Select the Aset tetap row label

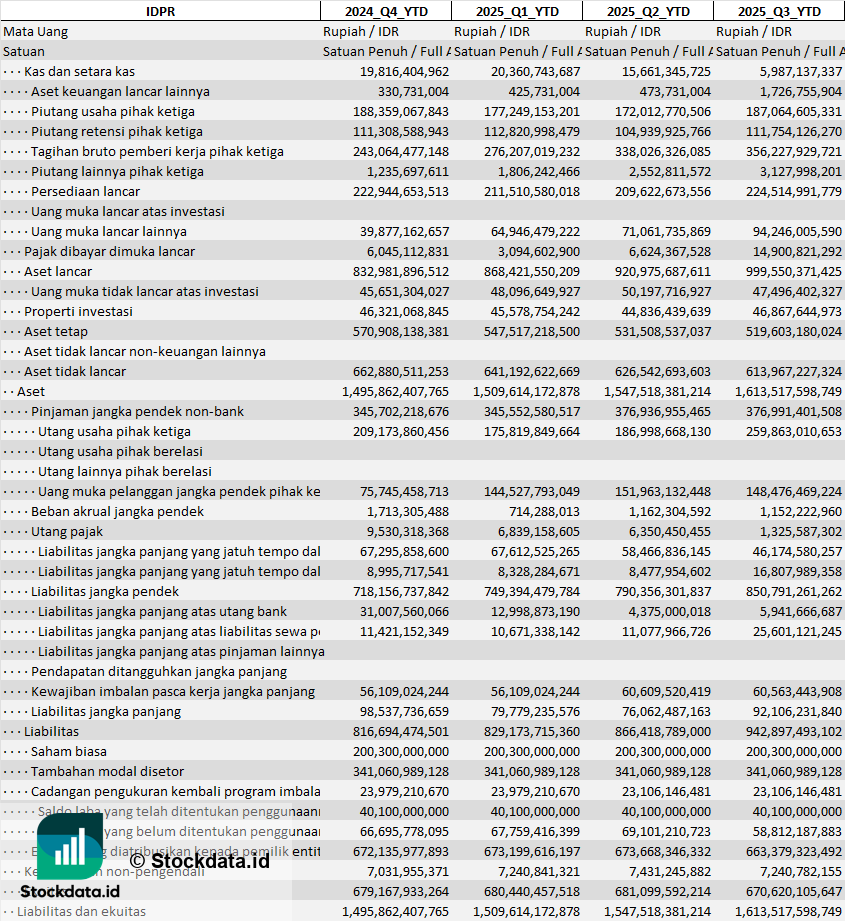tap(56, 331)
